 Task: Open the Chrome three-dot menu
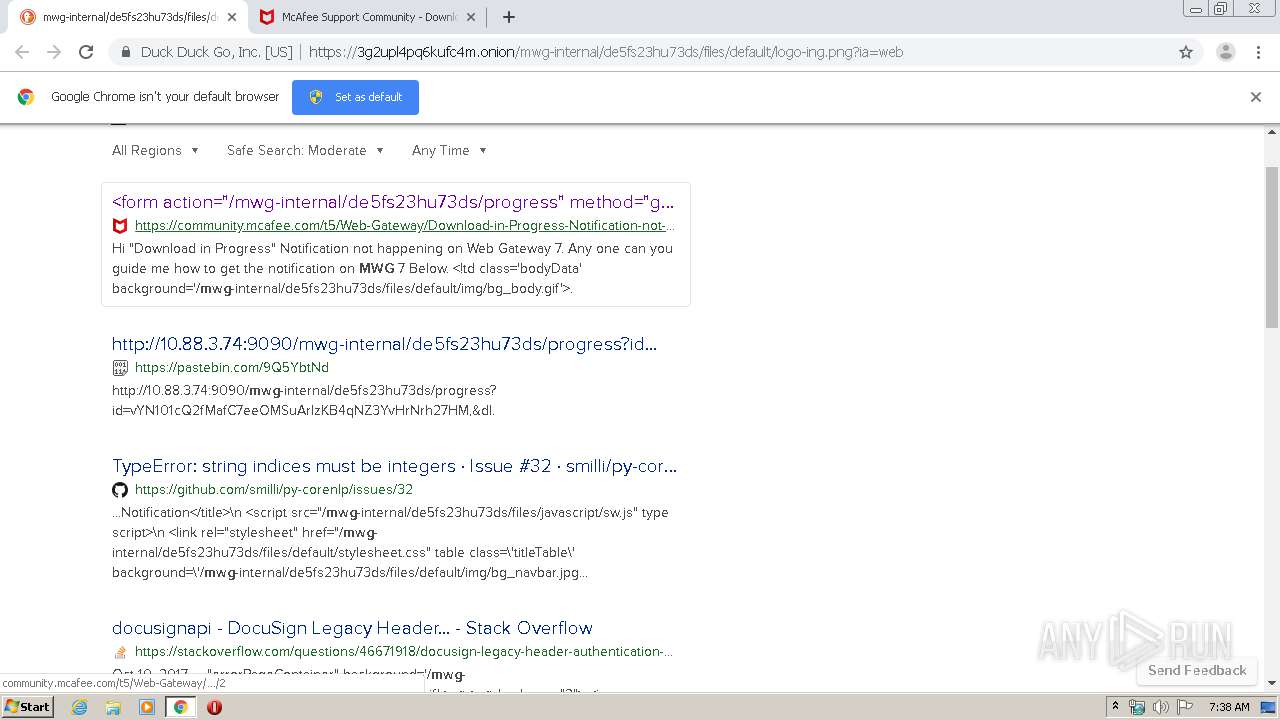click(1258, 52)
